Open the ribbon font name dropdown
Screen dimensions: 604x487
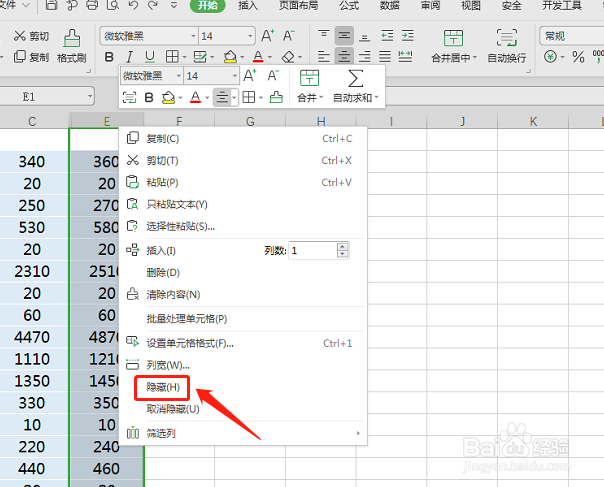(193, 36)
